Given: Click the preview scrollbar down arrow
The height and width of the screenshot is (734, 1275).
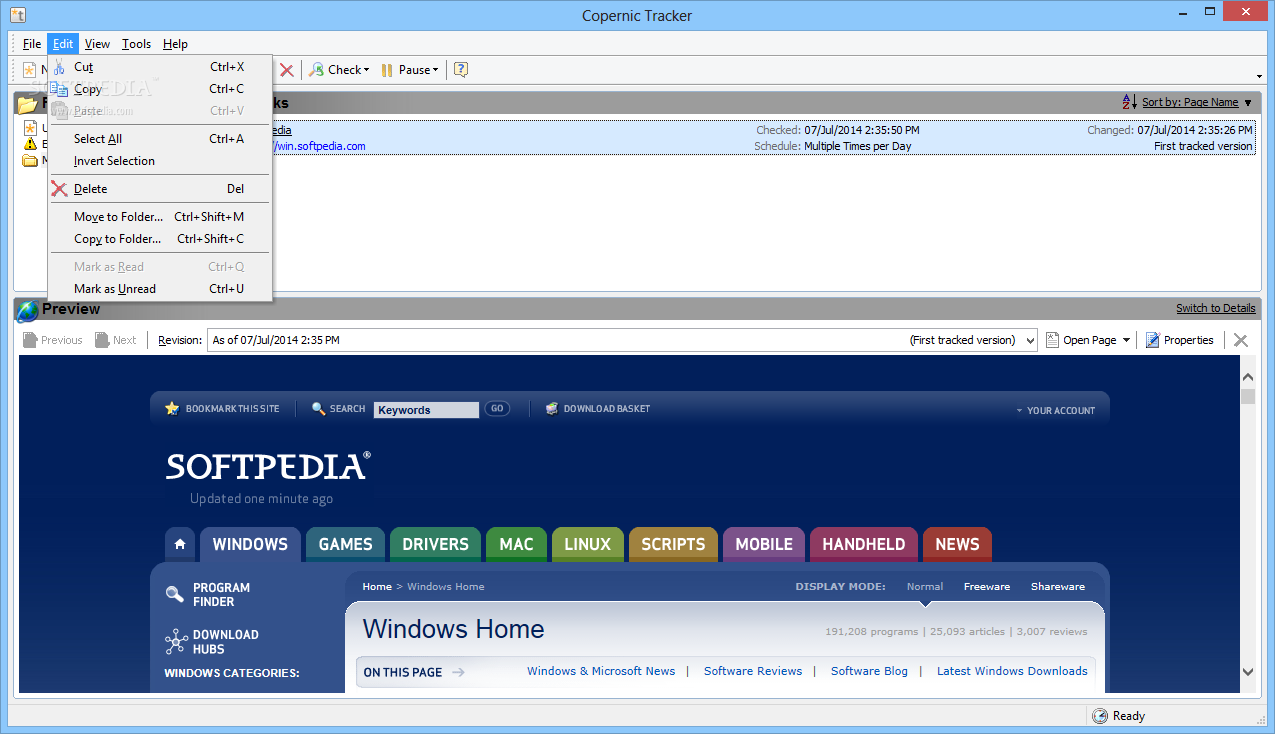Looking at the screenshot, I should pyautogui.click(x=1248, y=672).
